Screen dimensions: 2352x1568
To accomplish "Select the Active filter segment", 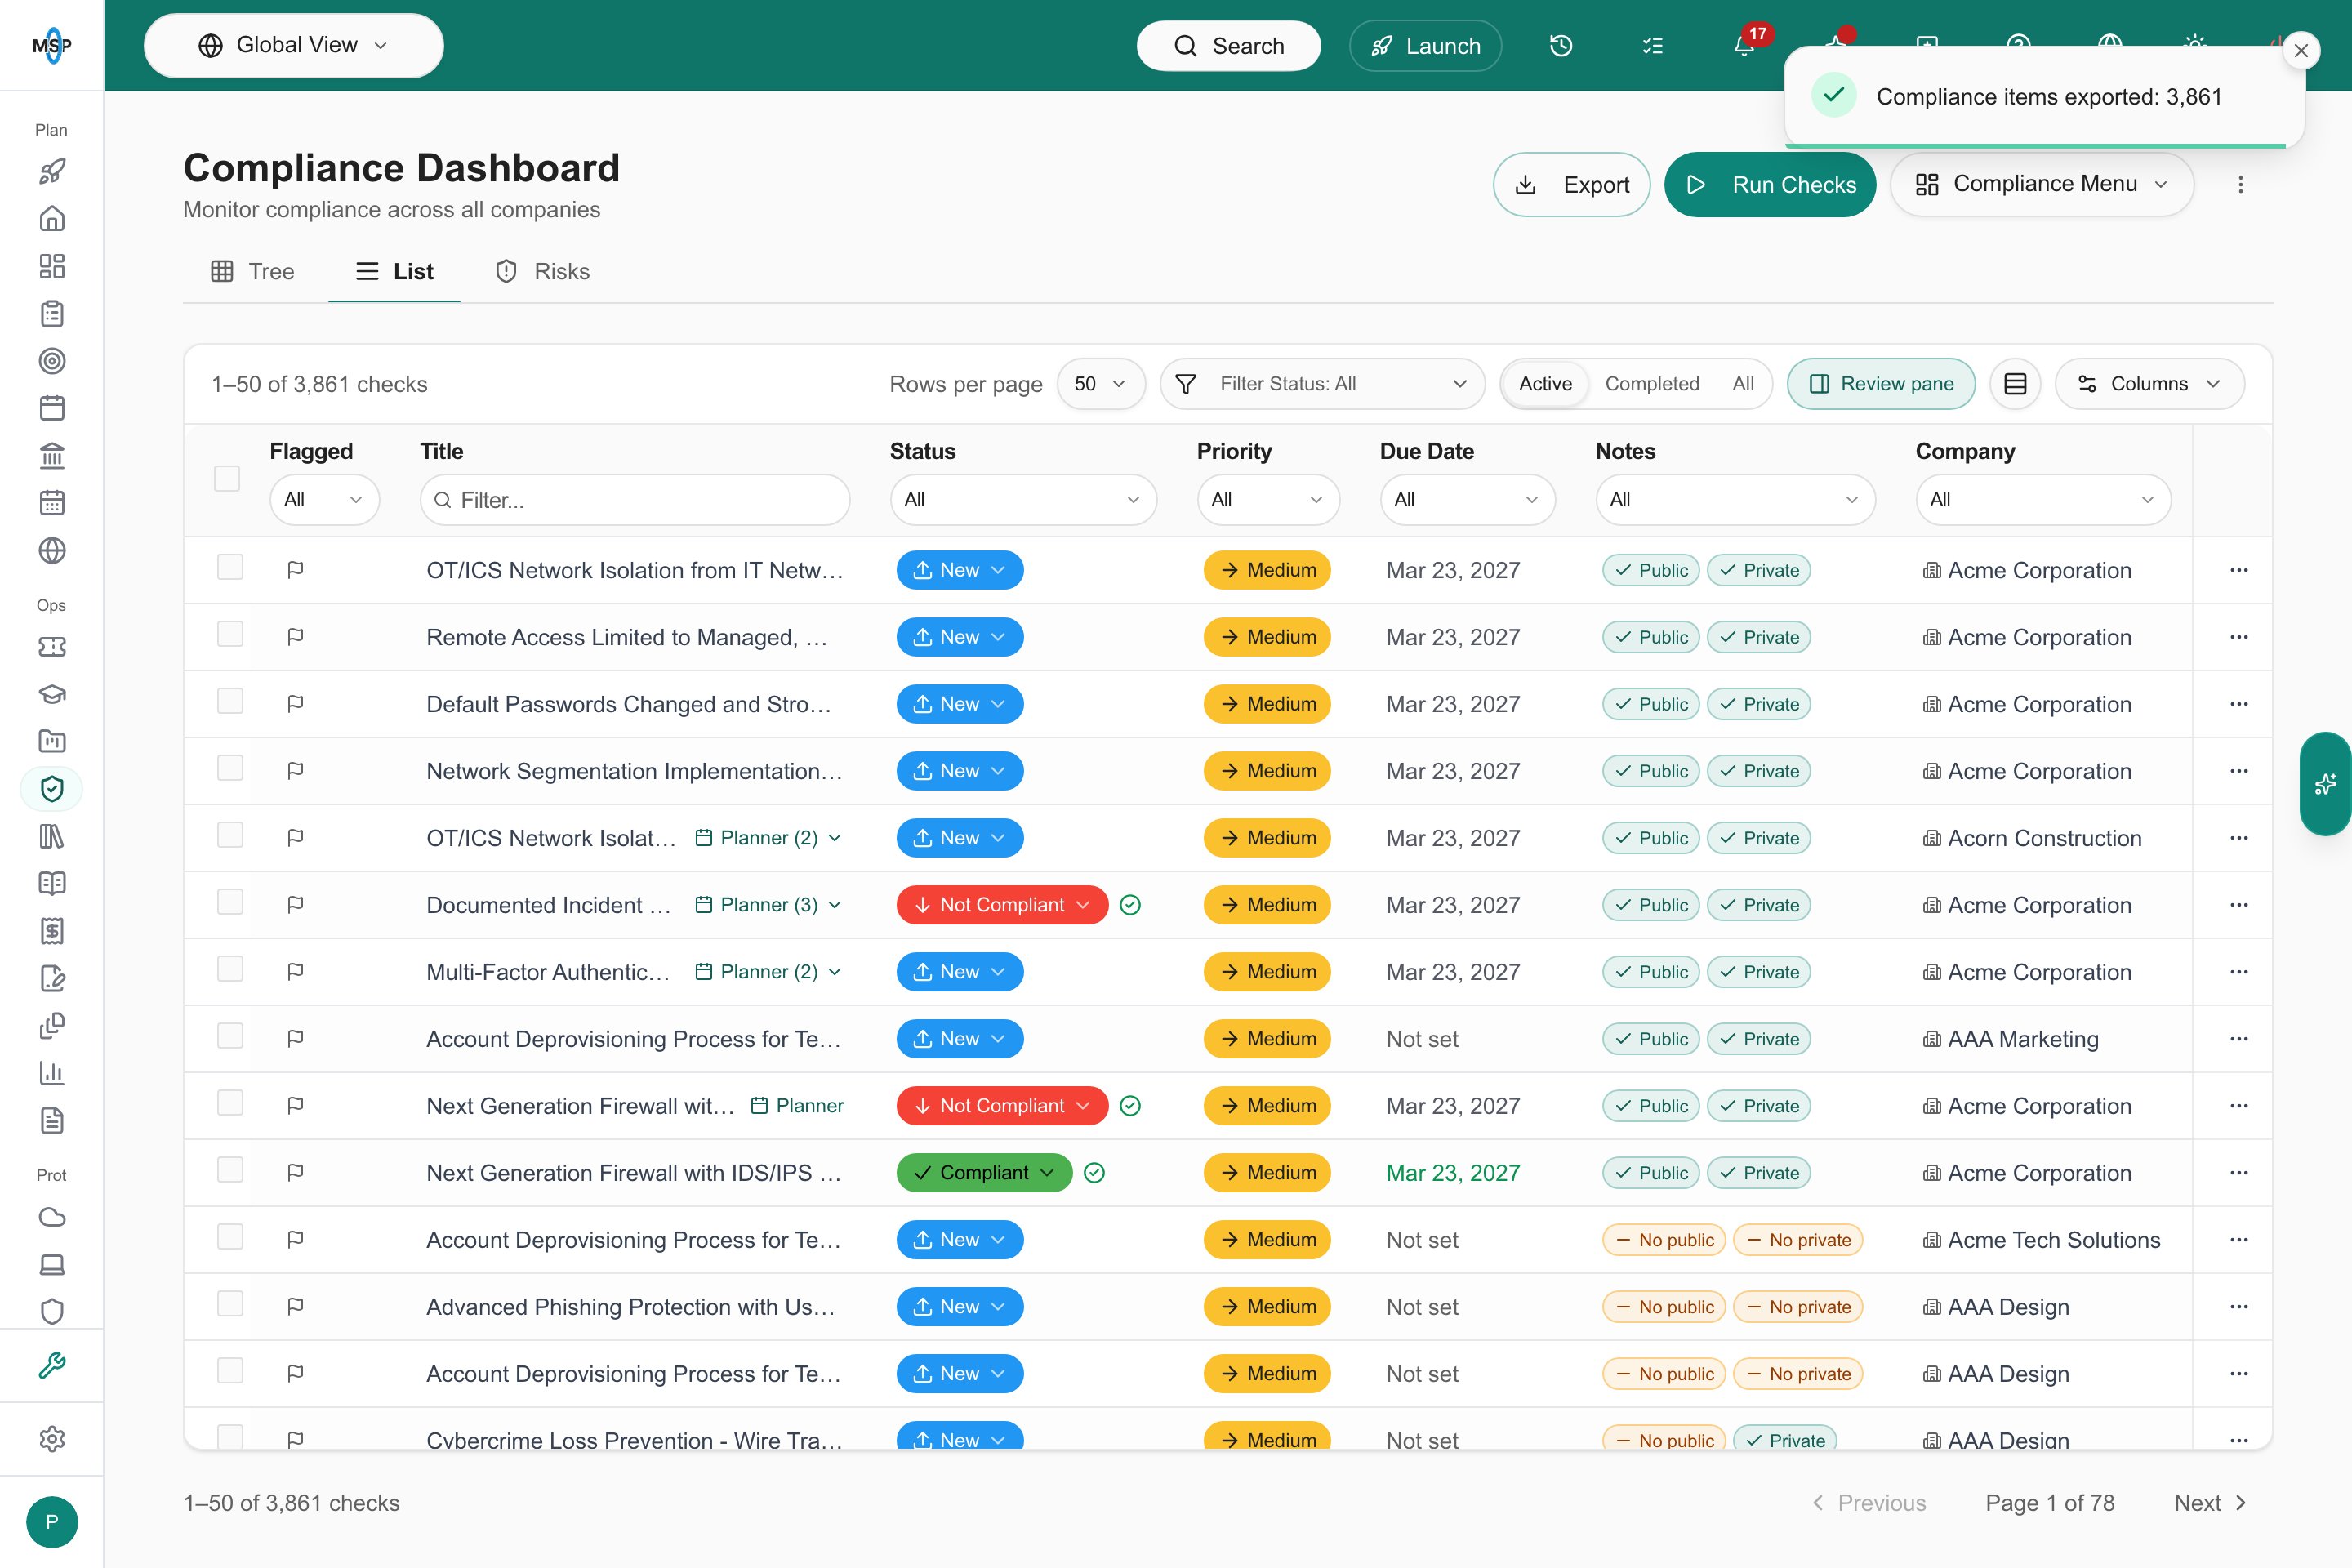I will click(1545, 384).
